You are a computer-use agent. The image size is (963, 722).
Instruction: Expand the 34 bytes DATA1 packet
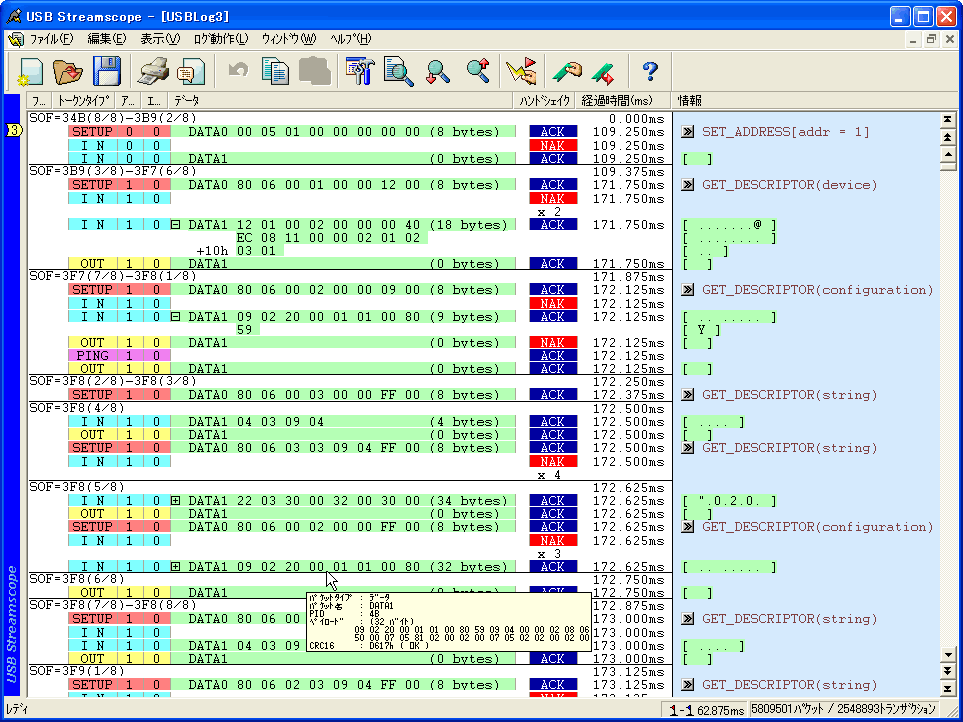click(176, 500)
